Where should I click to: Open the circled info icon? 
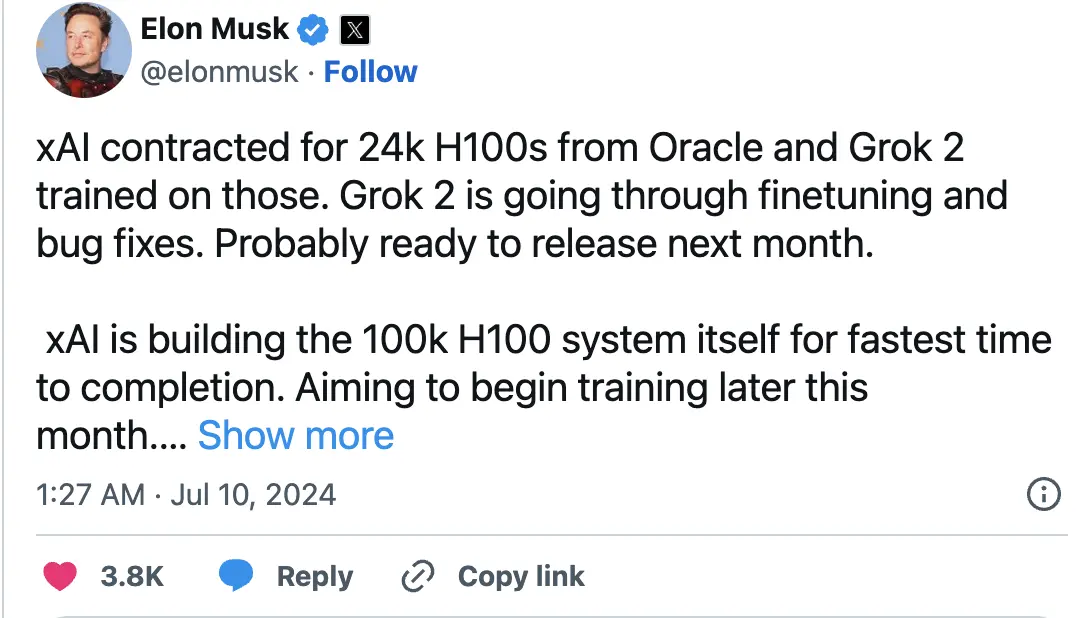pos(1043,494)
